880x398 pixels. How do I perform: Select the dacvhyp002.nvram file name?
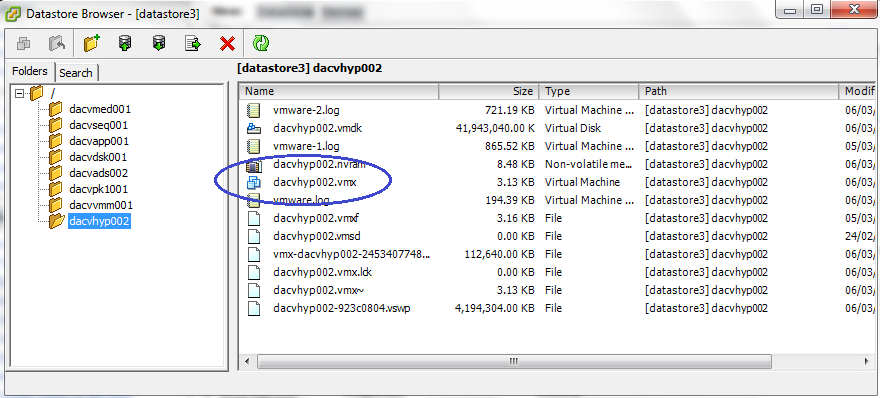coord(319,164)
